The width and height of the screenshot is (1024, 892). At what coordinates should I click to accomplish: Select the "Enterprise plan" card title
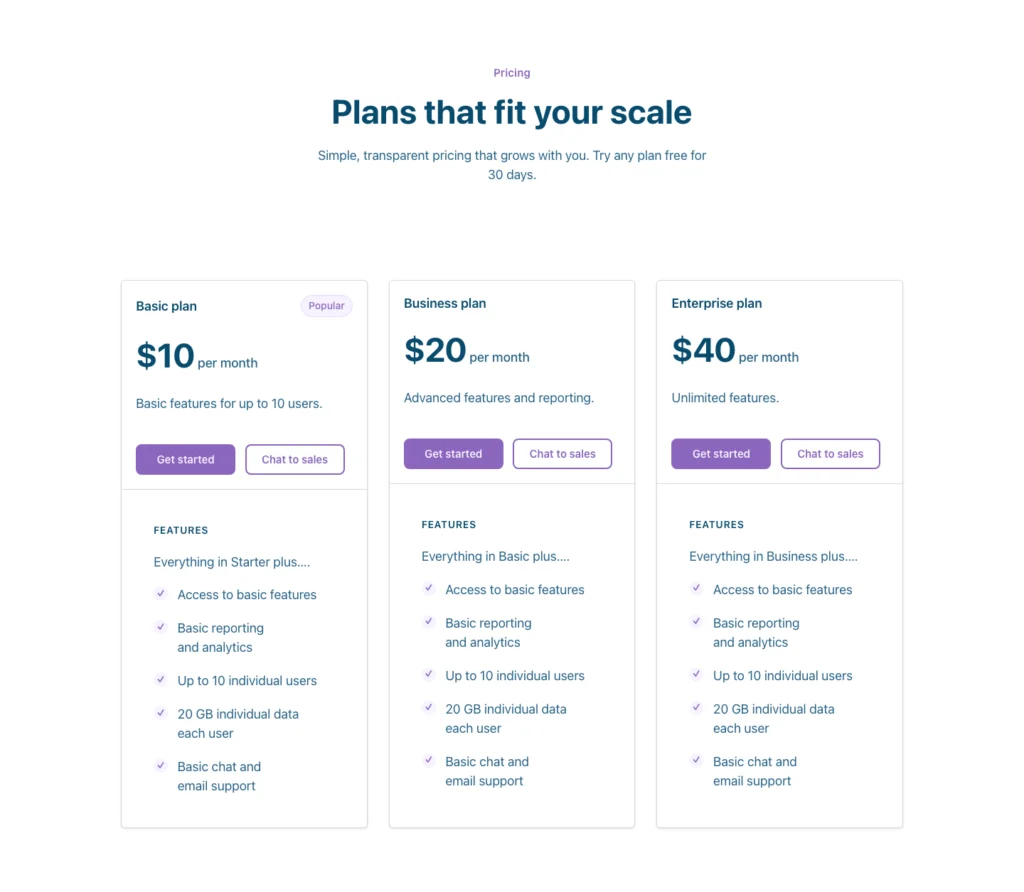click(716, 303)
